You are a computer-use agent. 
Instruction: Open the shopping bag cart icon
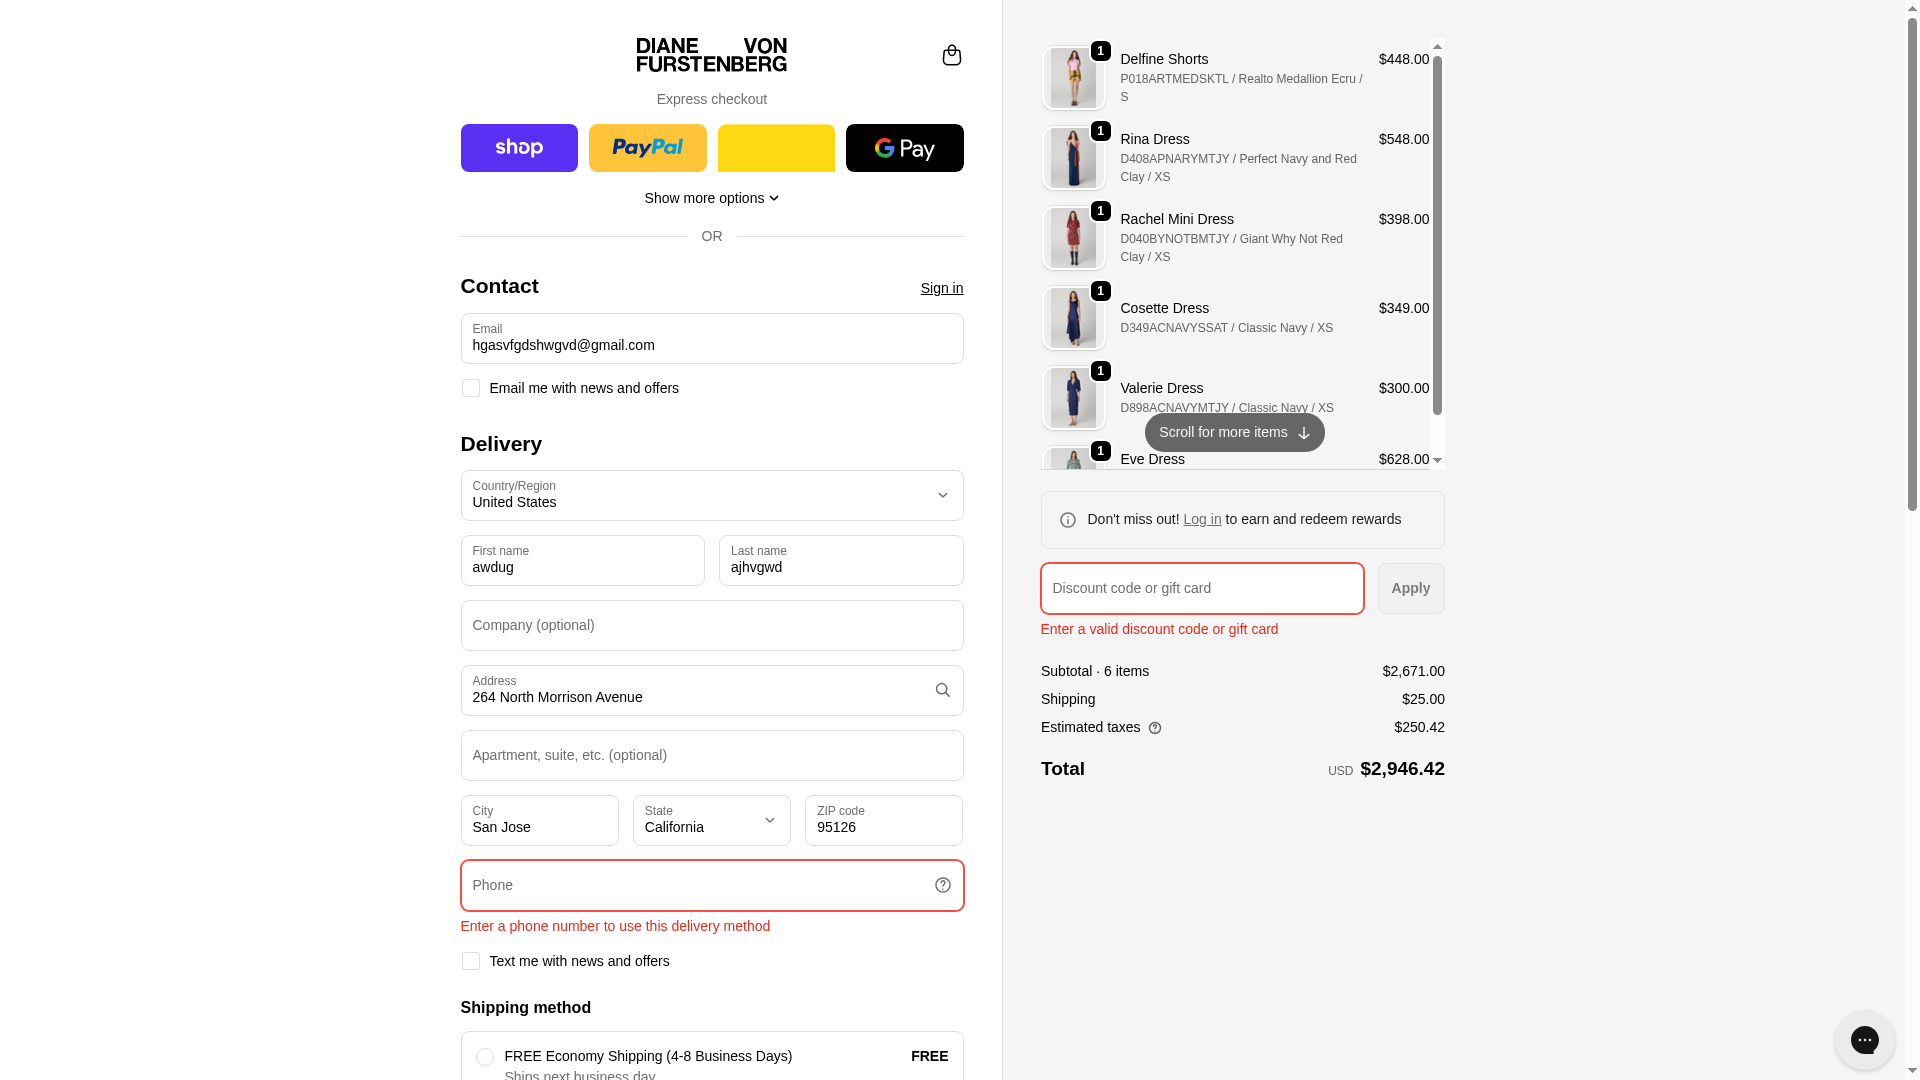[951, 55]
